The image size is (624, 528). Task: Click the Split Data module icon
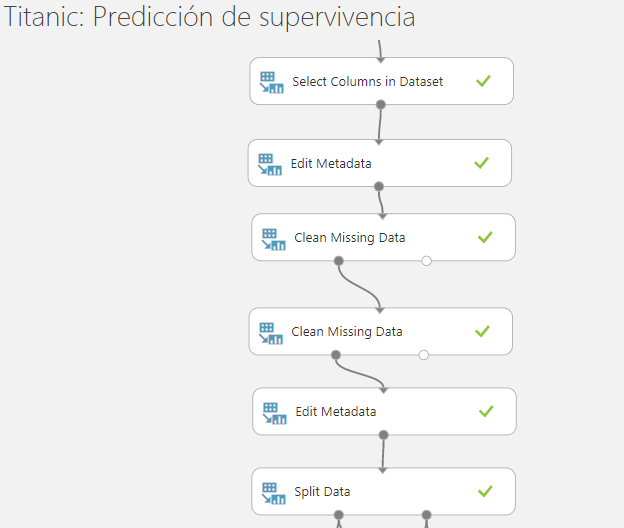[x=273, y=493]
